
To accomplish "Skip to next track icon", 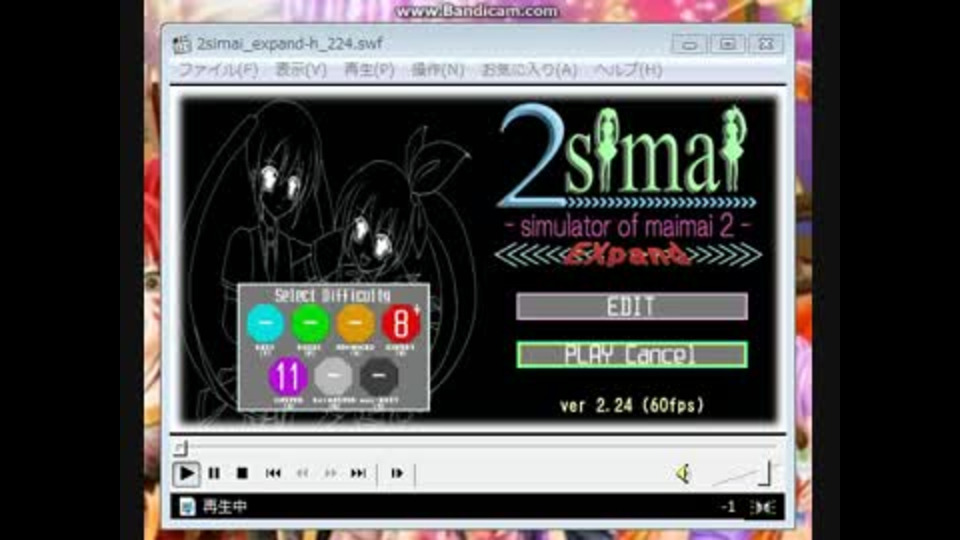I will coord(359,473).
